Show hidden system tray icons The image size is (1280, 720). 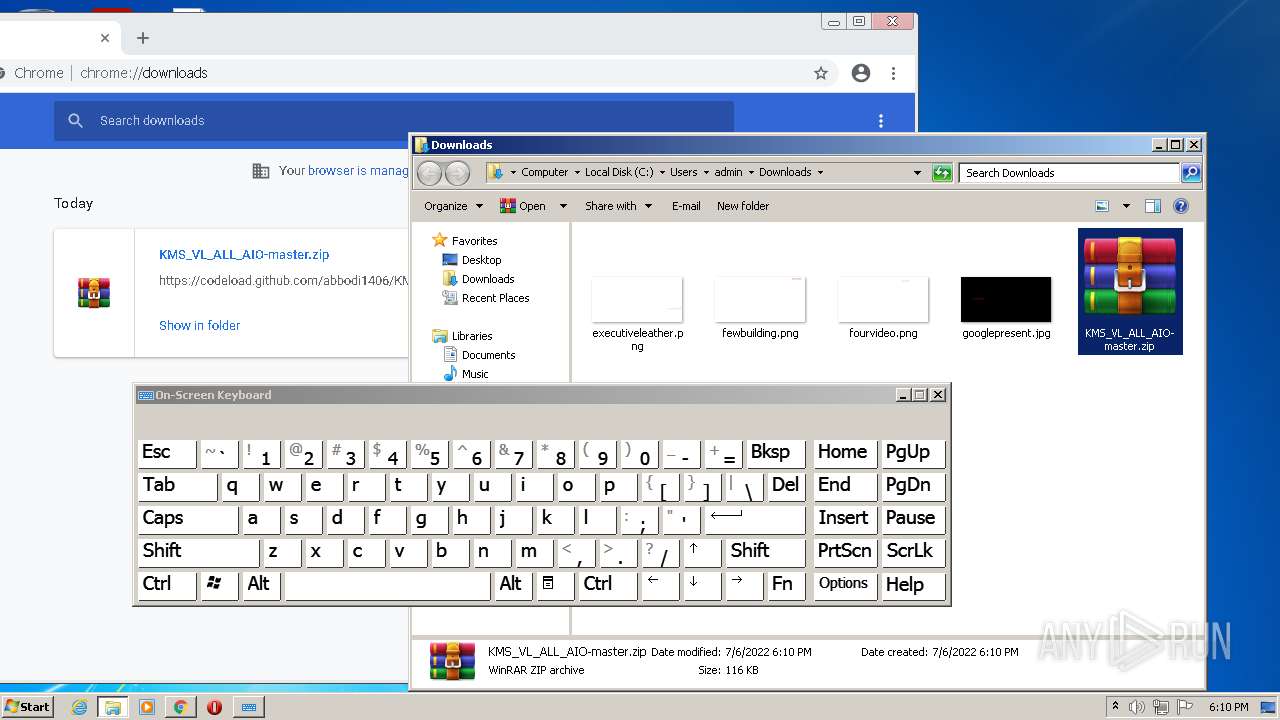coord(1115,707)
